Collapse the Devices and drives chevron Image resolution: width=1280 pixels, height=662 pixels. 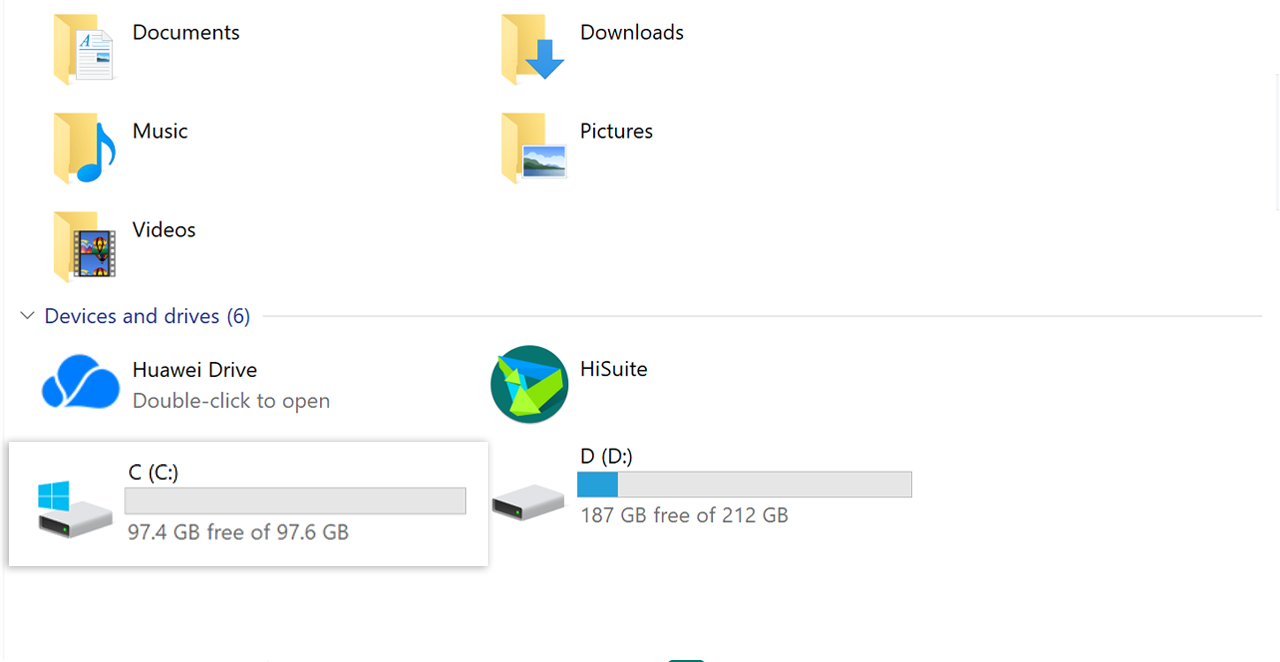coord(27,316)
